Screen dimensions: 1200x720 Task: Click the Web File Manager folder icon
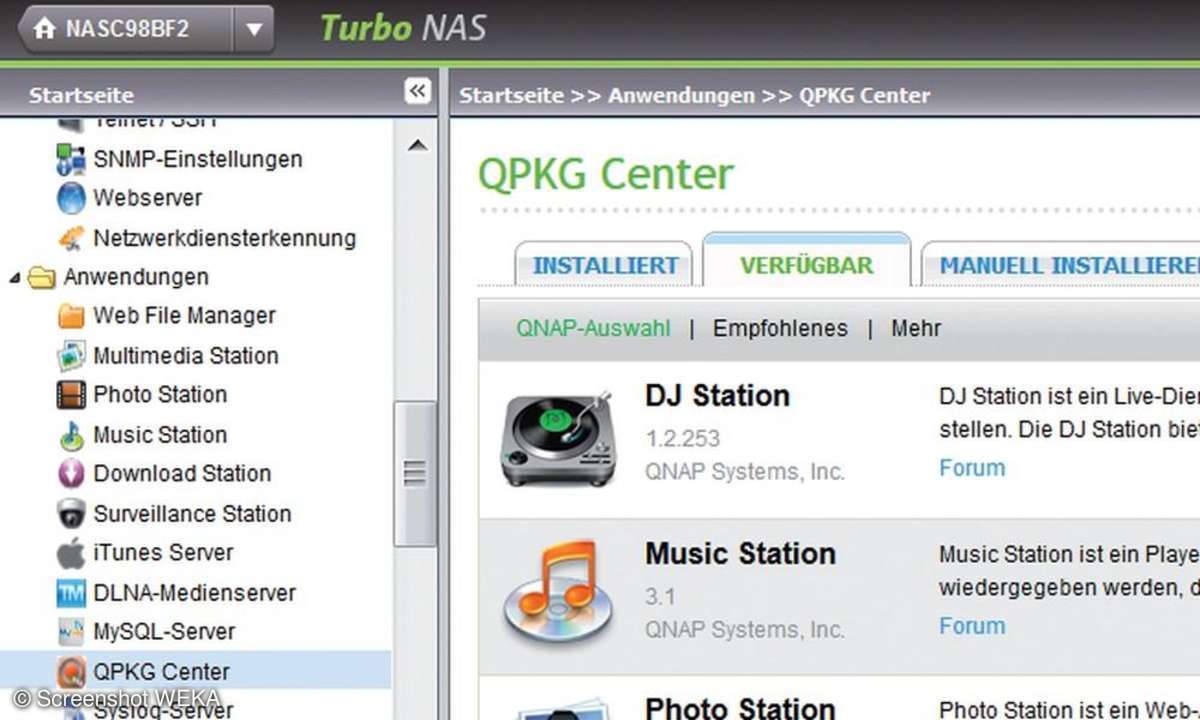71,316
